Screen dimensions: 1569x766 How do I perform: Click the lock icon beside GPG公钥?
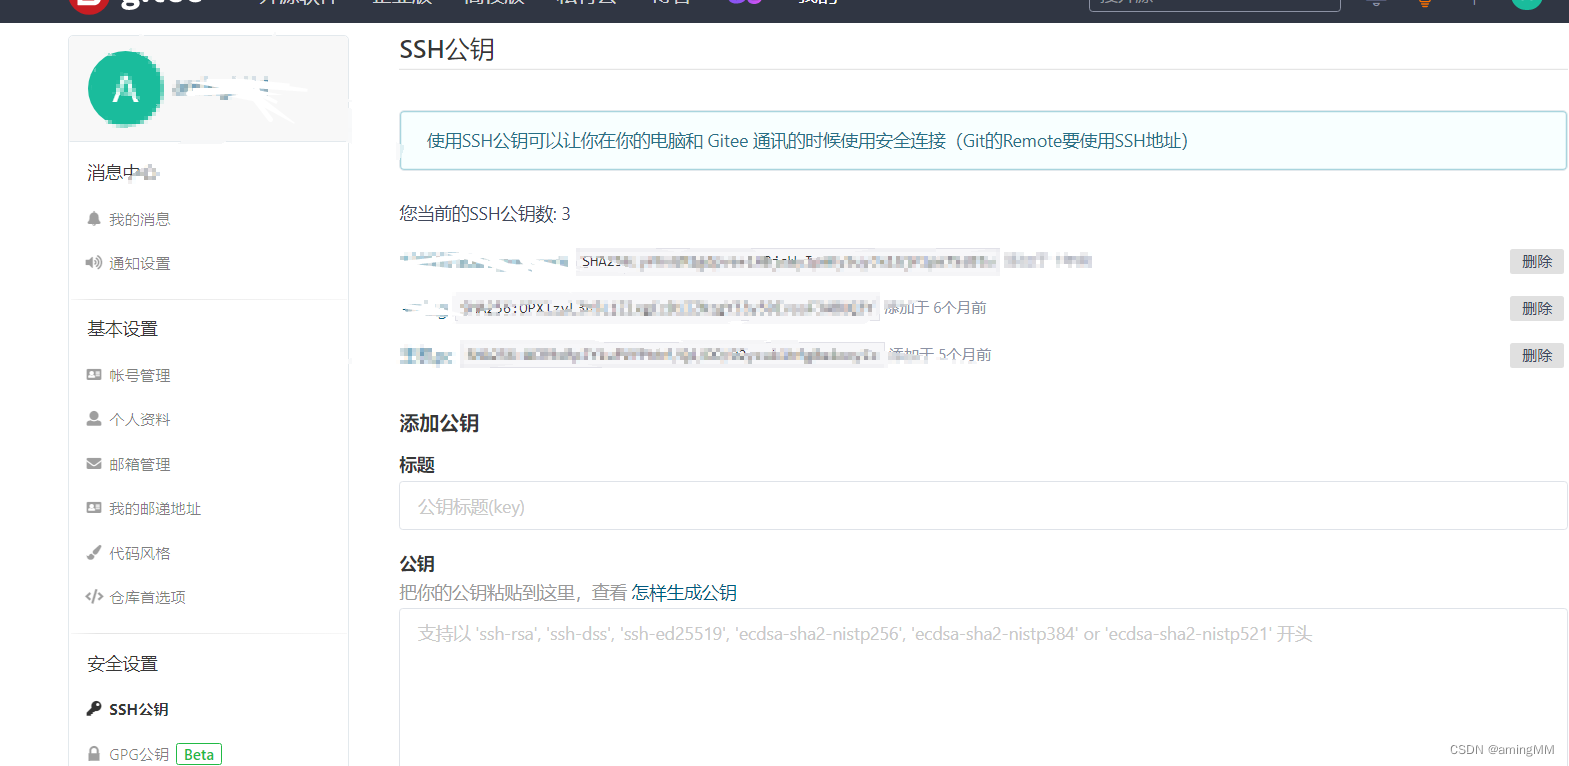[94, 754]
